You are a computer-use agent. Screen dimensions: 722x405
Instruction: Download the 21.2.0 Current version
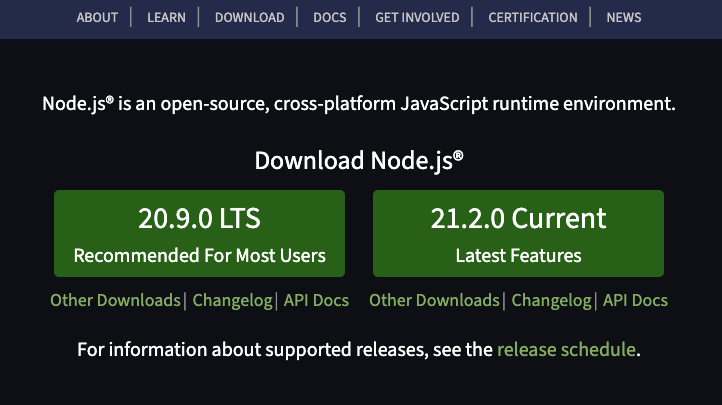518,233
